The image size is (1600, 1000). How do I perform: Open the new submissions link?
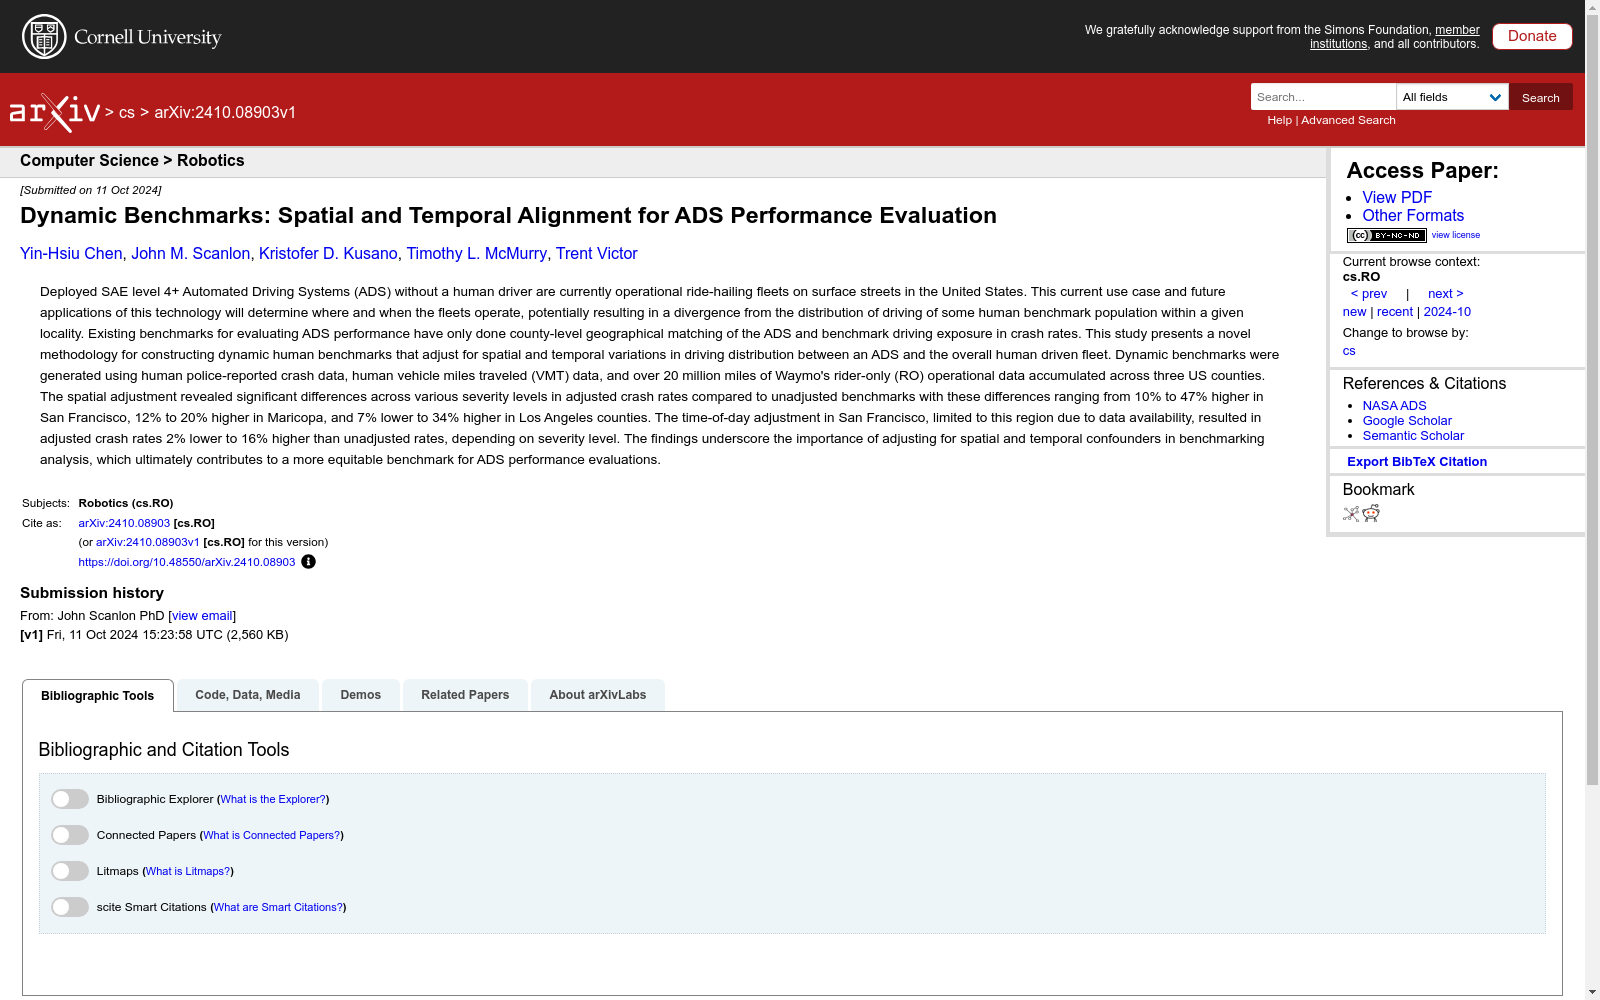pos(1354,312)
